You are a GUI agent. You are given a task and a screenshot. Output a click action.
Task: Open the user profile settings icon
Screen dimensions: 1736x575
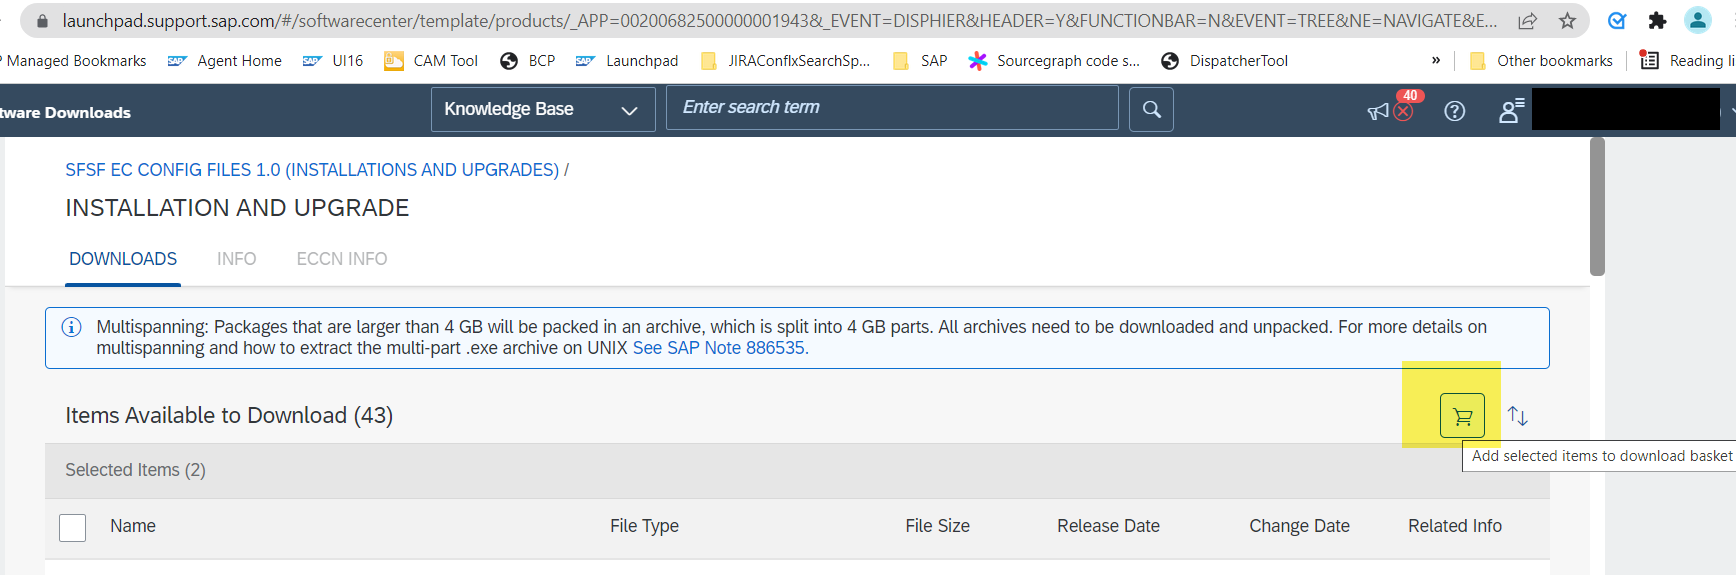[x=1510, y=110]
